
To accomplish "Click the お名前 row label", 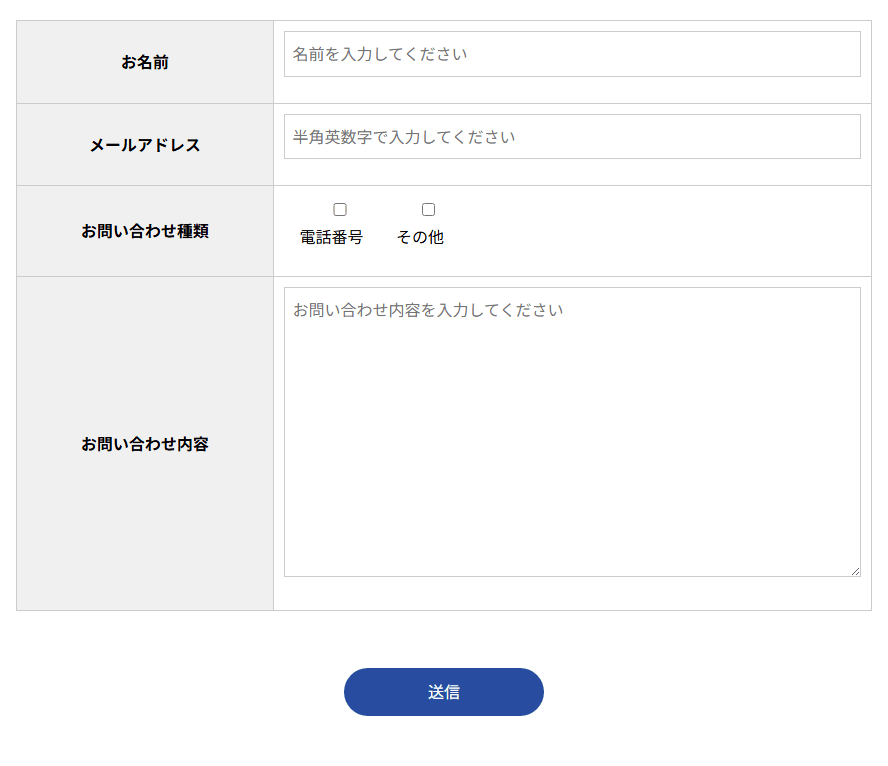I will tap(145, 62).
